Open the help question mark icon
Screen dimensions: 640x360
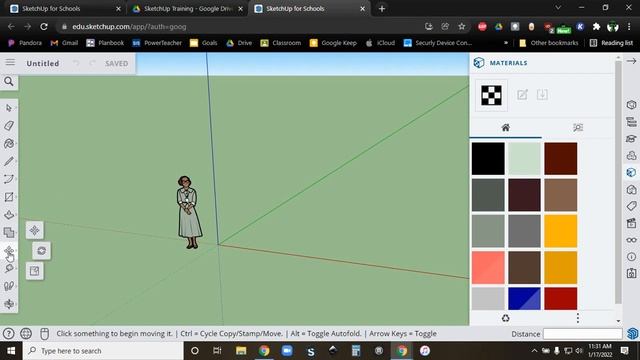coord(8,333)
